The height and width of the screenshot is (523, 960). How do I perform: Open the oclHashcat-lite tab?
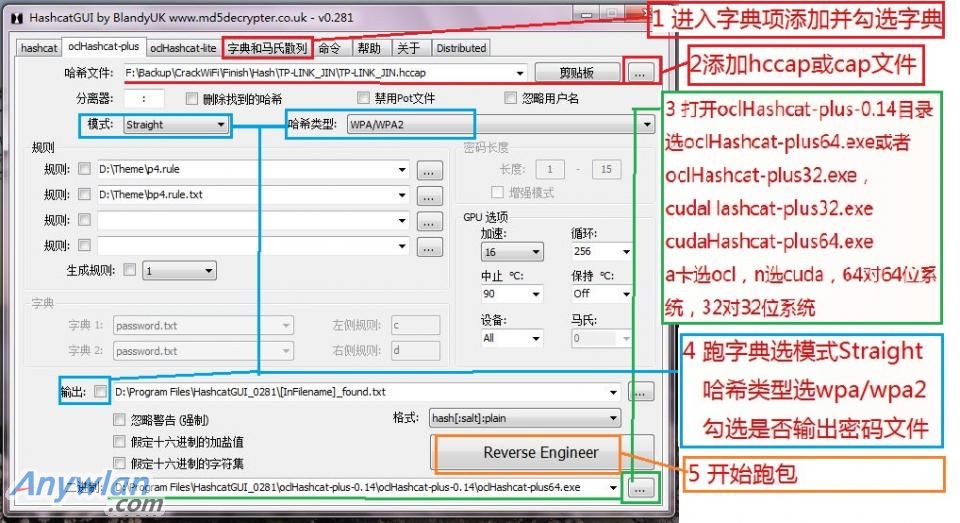tap(183, 48)
